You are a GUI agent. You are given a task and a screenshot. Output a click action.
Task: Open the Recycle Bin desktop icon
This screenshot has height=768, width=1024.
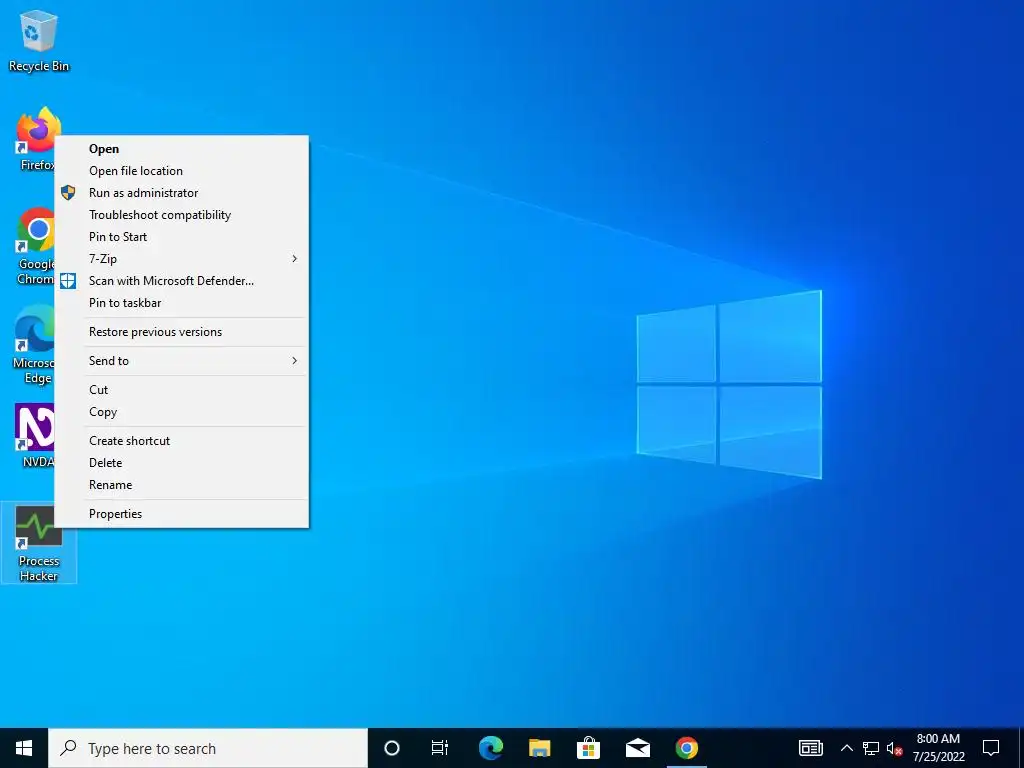pos(39,41)
